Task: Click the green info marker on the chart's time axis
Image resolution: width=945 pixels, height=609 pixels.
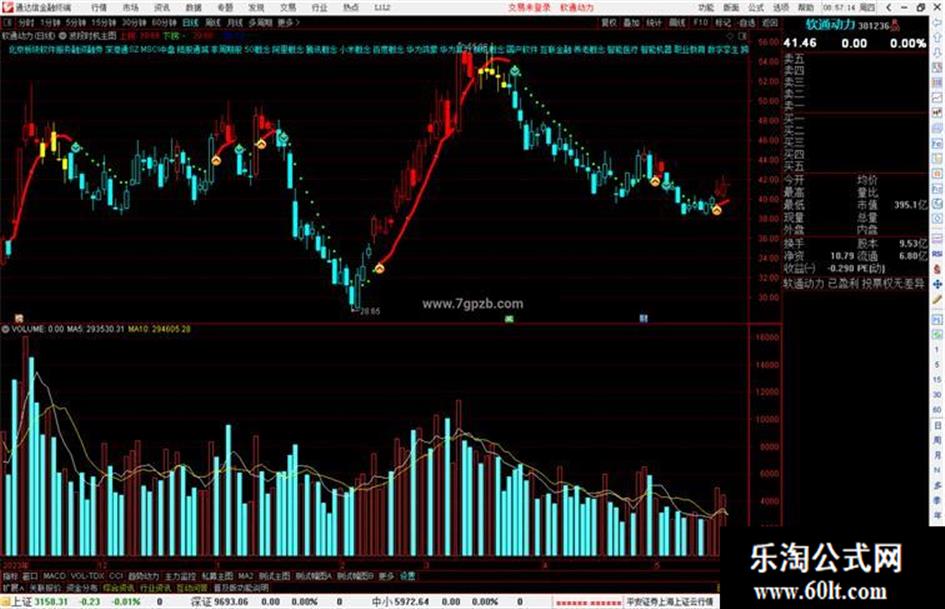Action: pos(509,318)
